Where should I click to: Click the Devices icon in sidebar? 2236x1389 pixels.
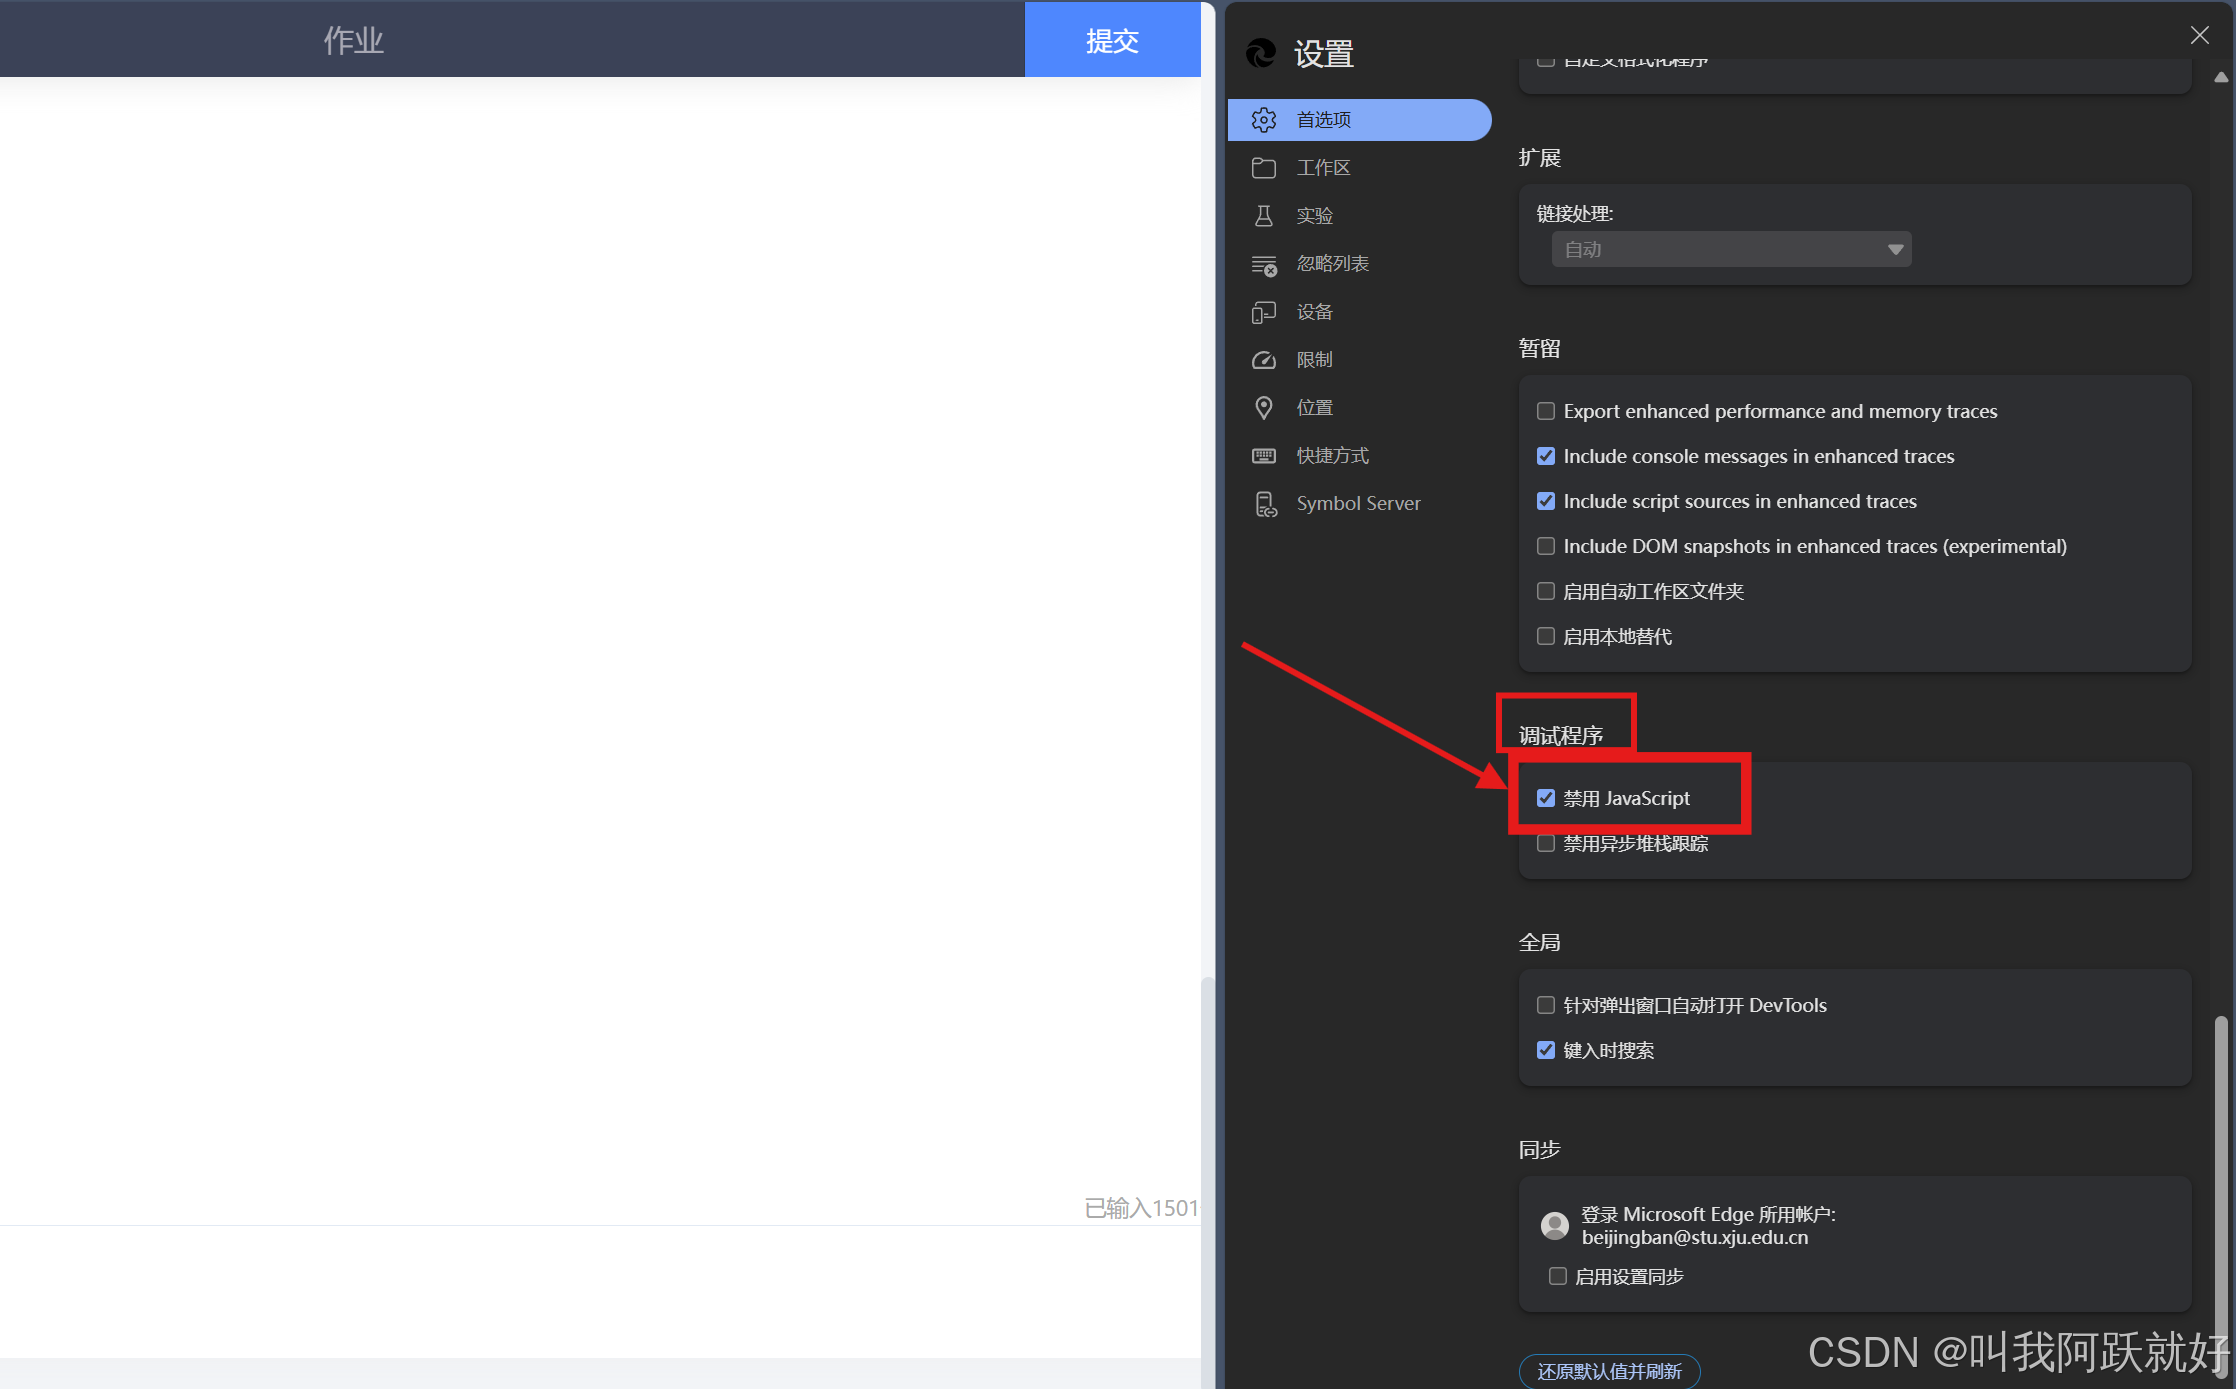coord(1264,312)
